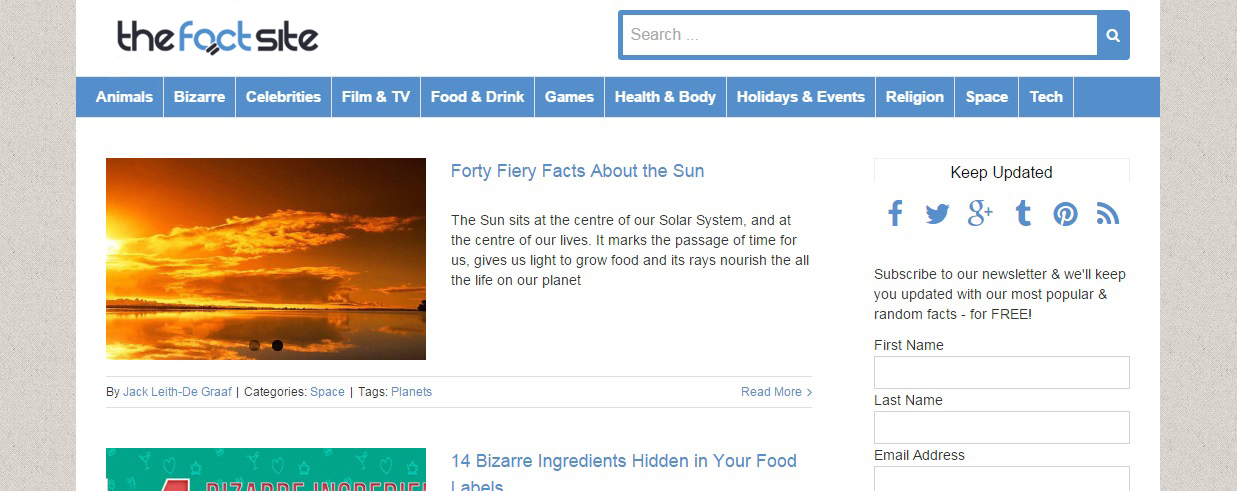Click the sunset article thumbnail
Image resolution: width=1237 pixels, height=491 pixels.
pos(266,258)
